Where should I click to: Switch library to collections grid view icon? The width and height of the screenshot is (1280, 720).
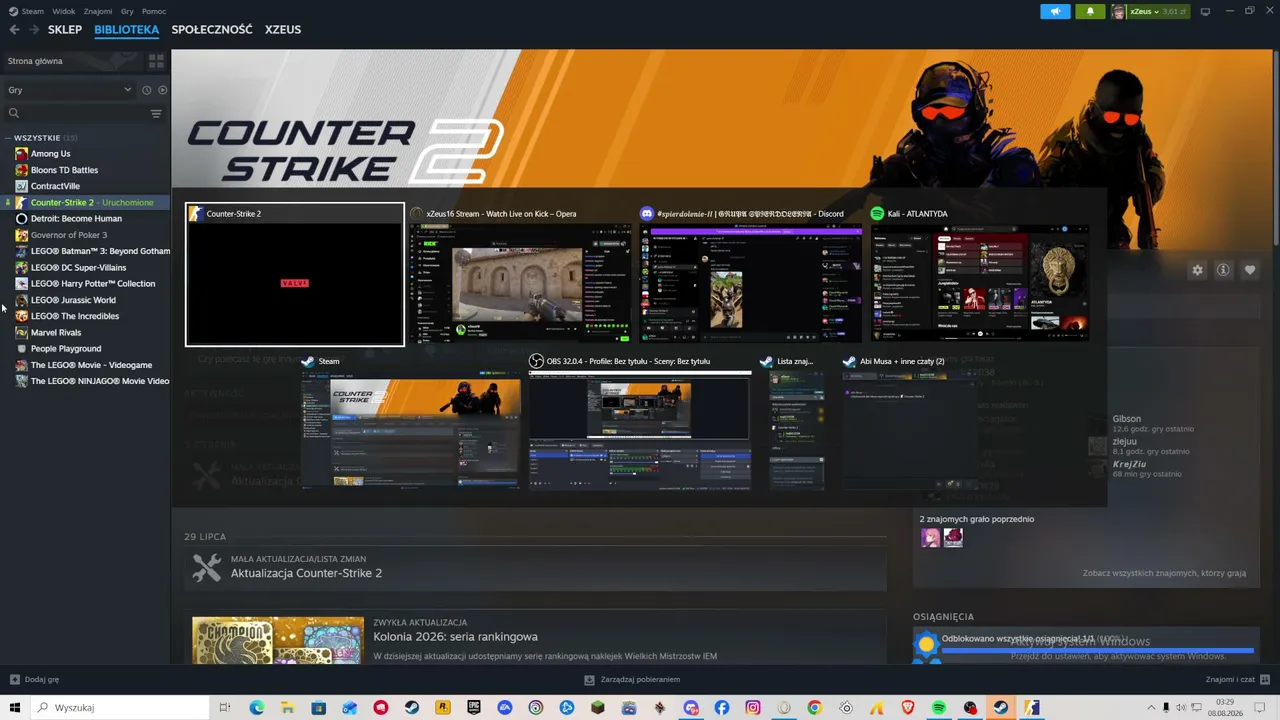click(156, 61)
